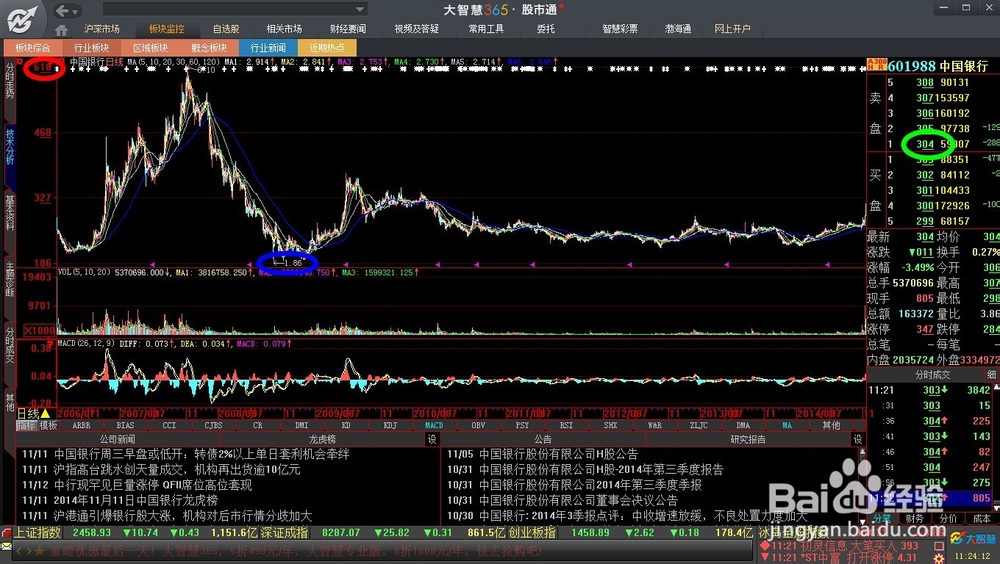Choose the PSY indicator

pyautogui.click(x=522, y=425)
